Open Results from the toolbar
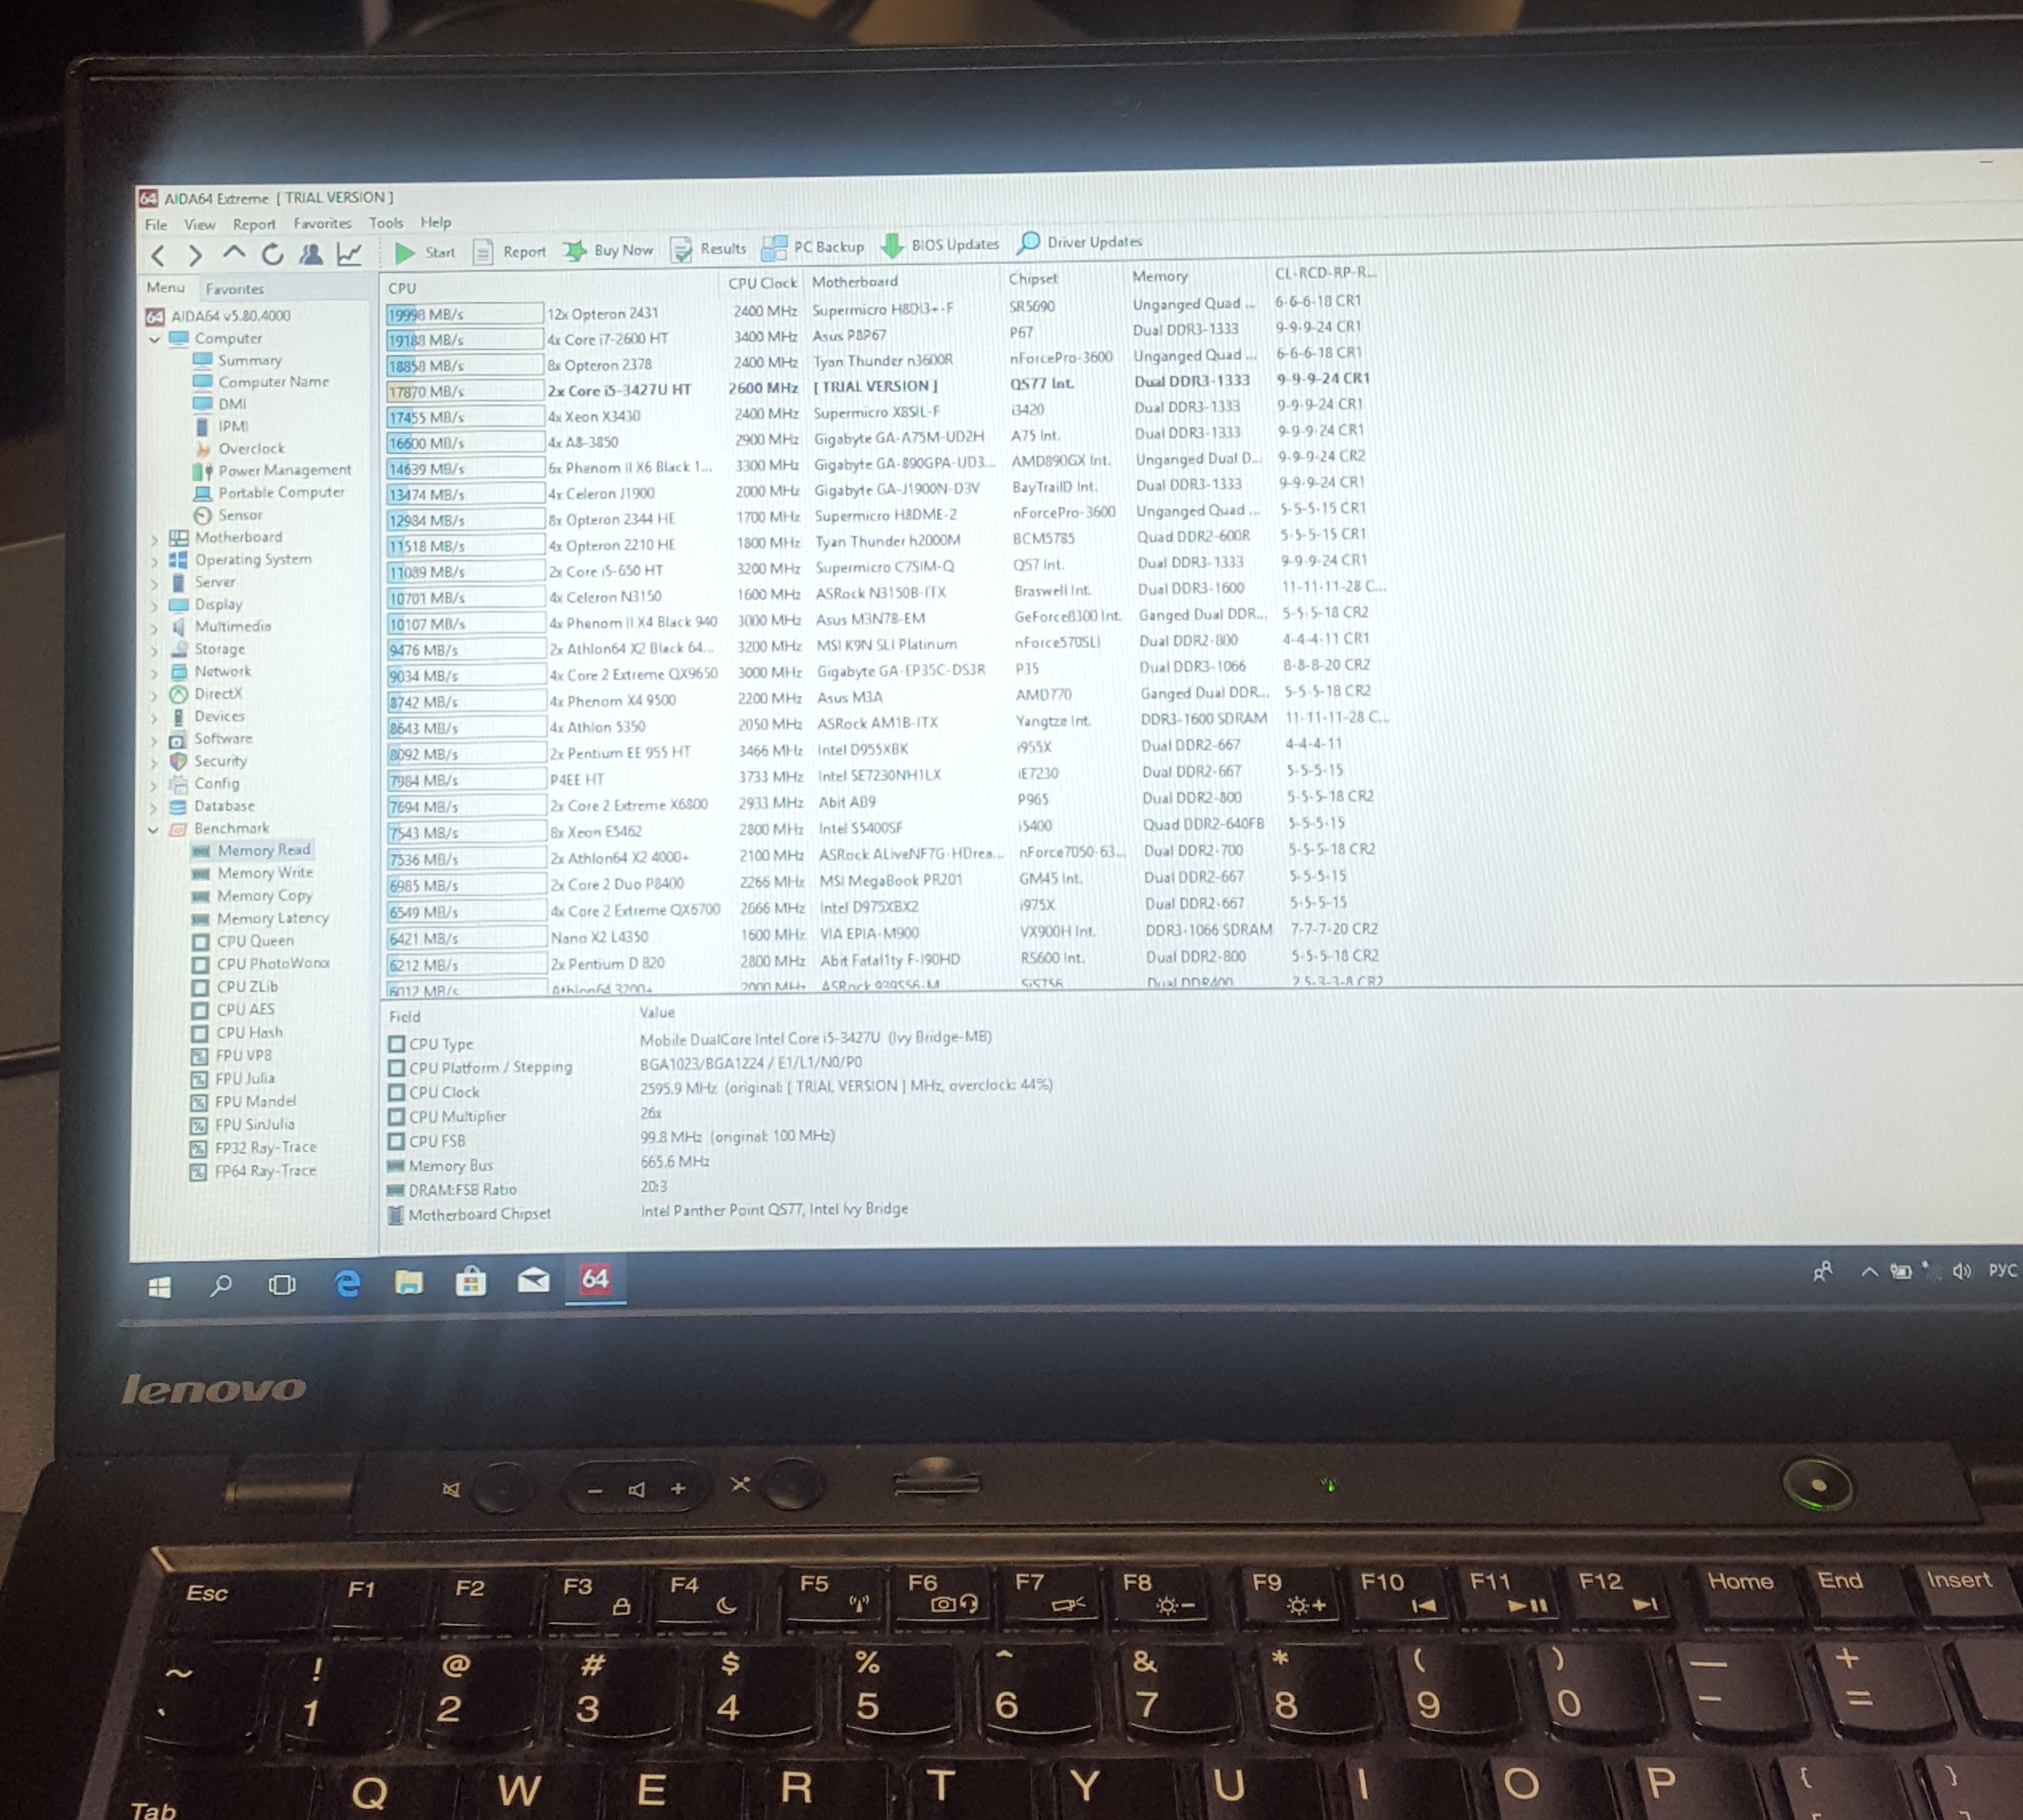2023x1820 pixels. point(709,248)
